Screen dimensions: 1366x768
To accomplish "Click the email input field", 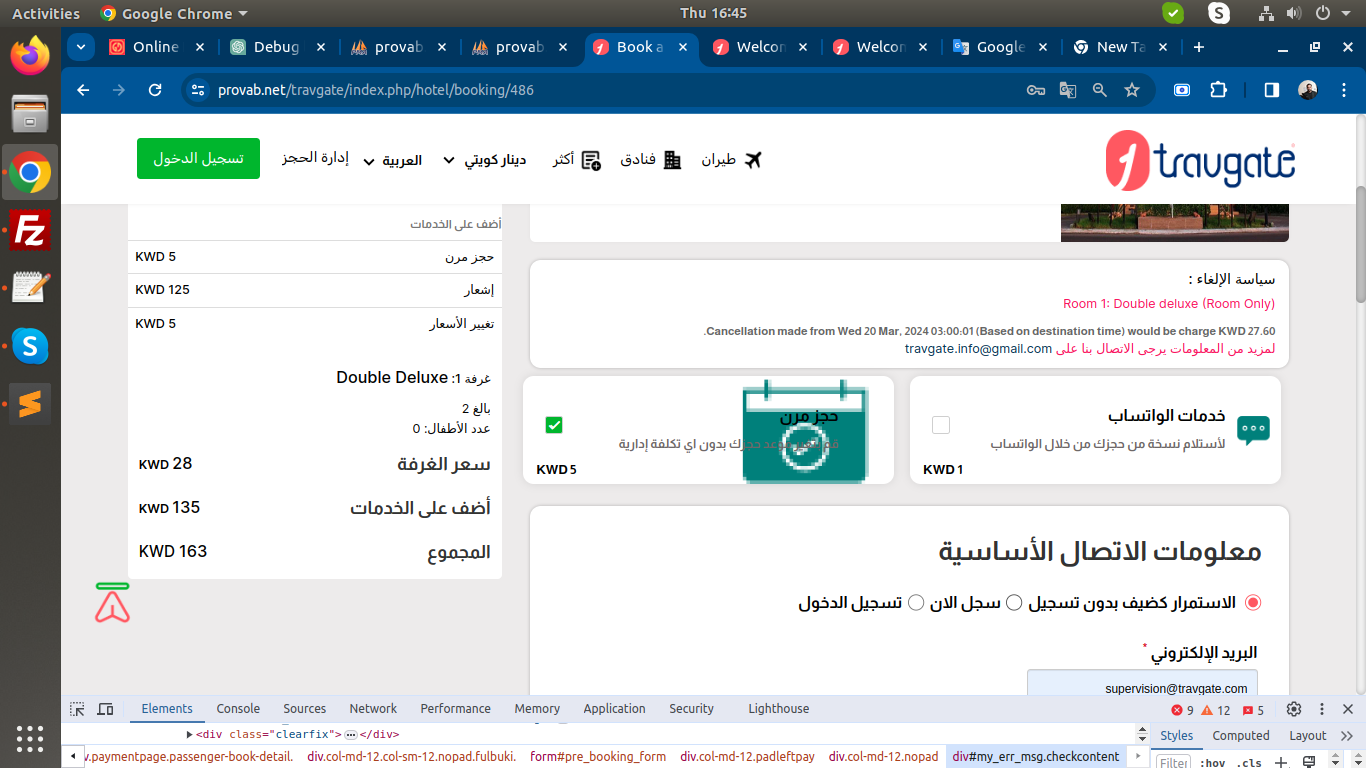I will [x=1142, y=683].
